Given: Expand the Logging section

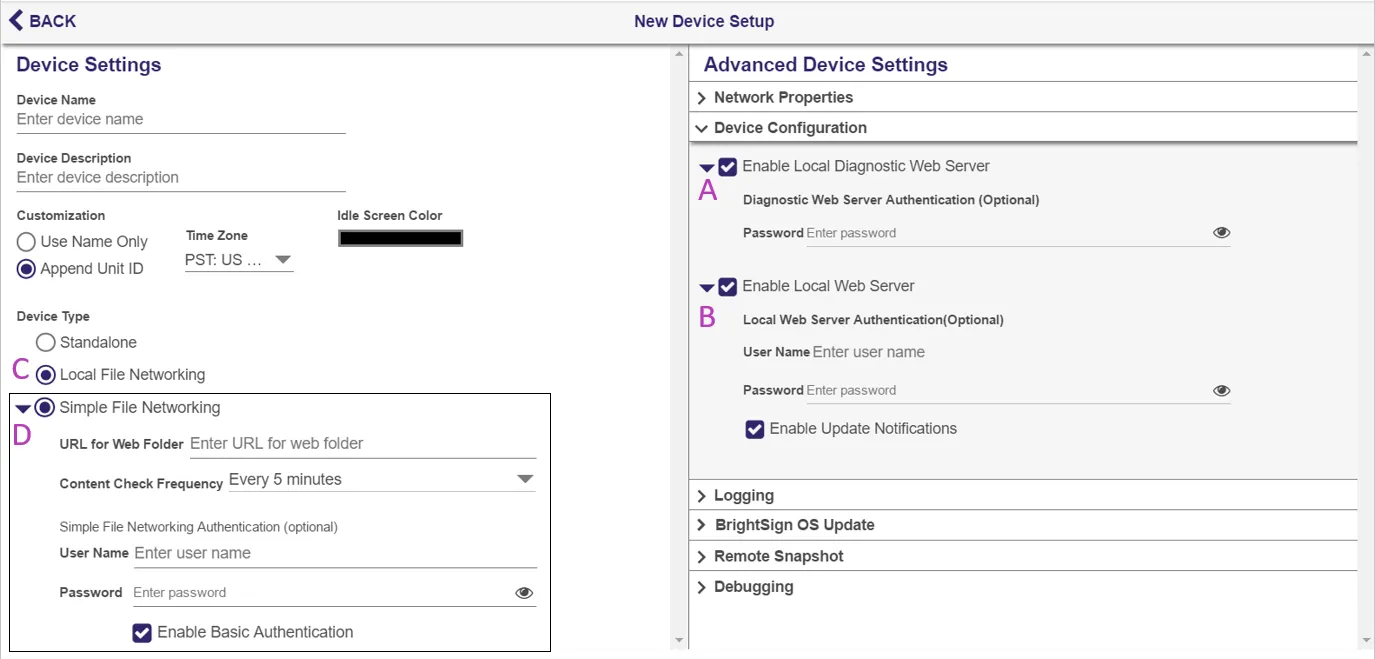Looking at the screenshot, I should (1023, 496).
